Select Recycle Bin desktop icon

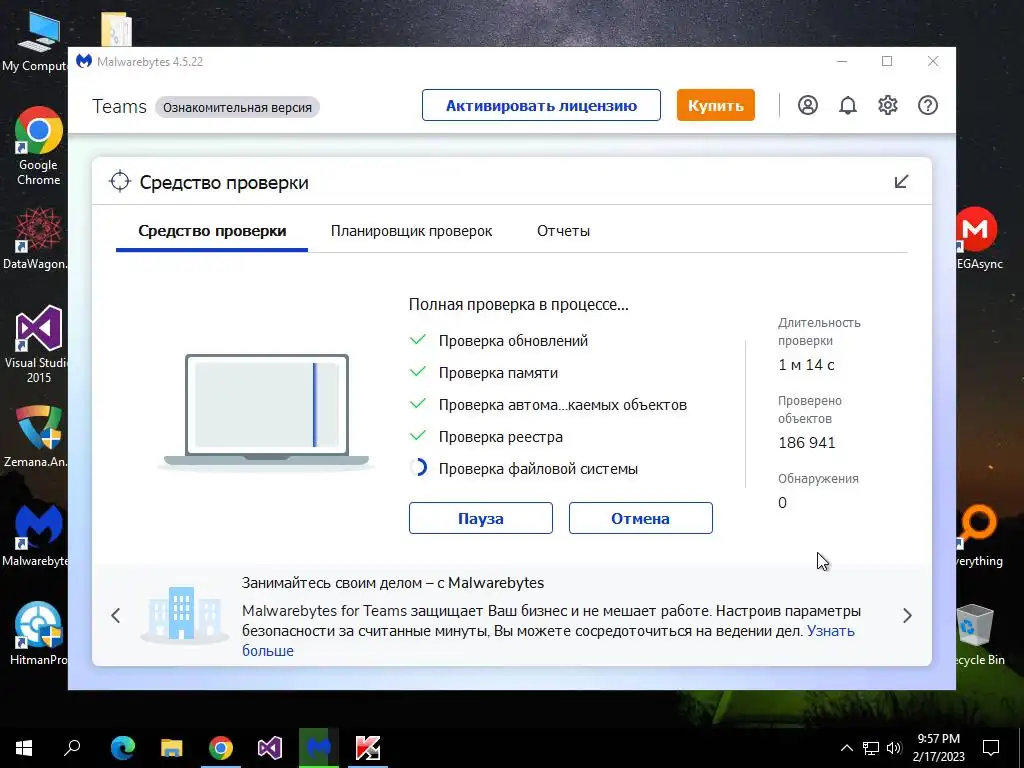pyautogui.click(x=978, y=635)
